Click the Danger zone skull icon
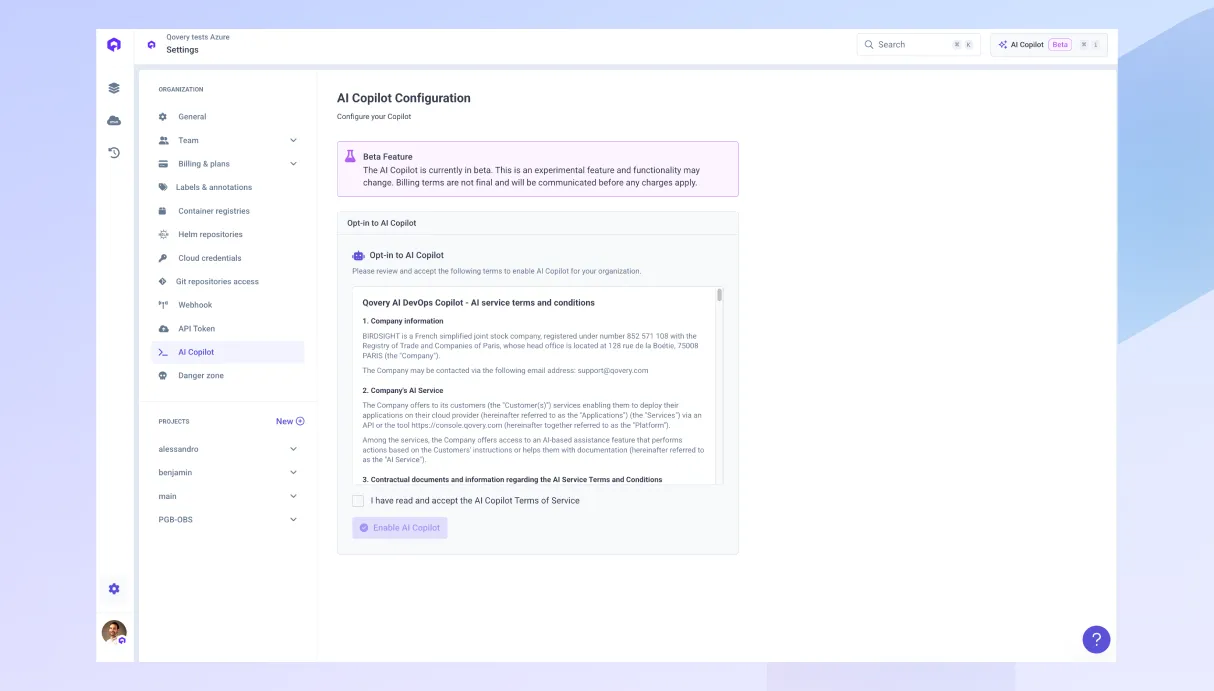This screenshot has height=691, width=1214. (163, 375)
